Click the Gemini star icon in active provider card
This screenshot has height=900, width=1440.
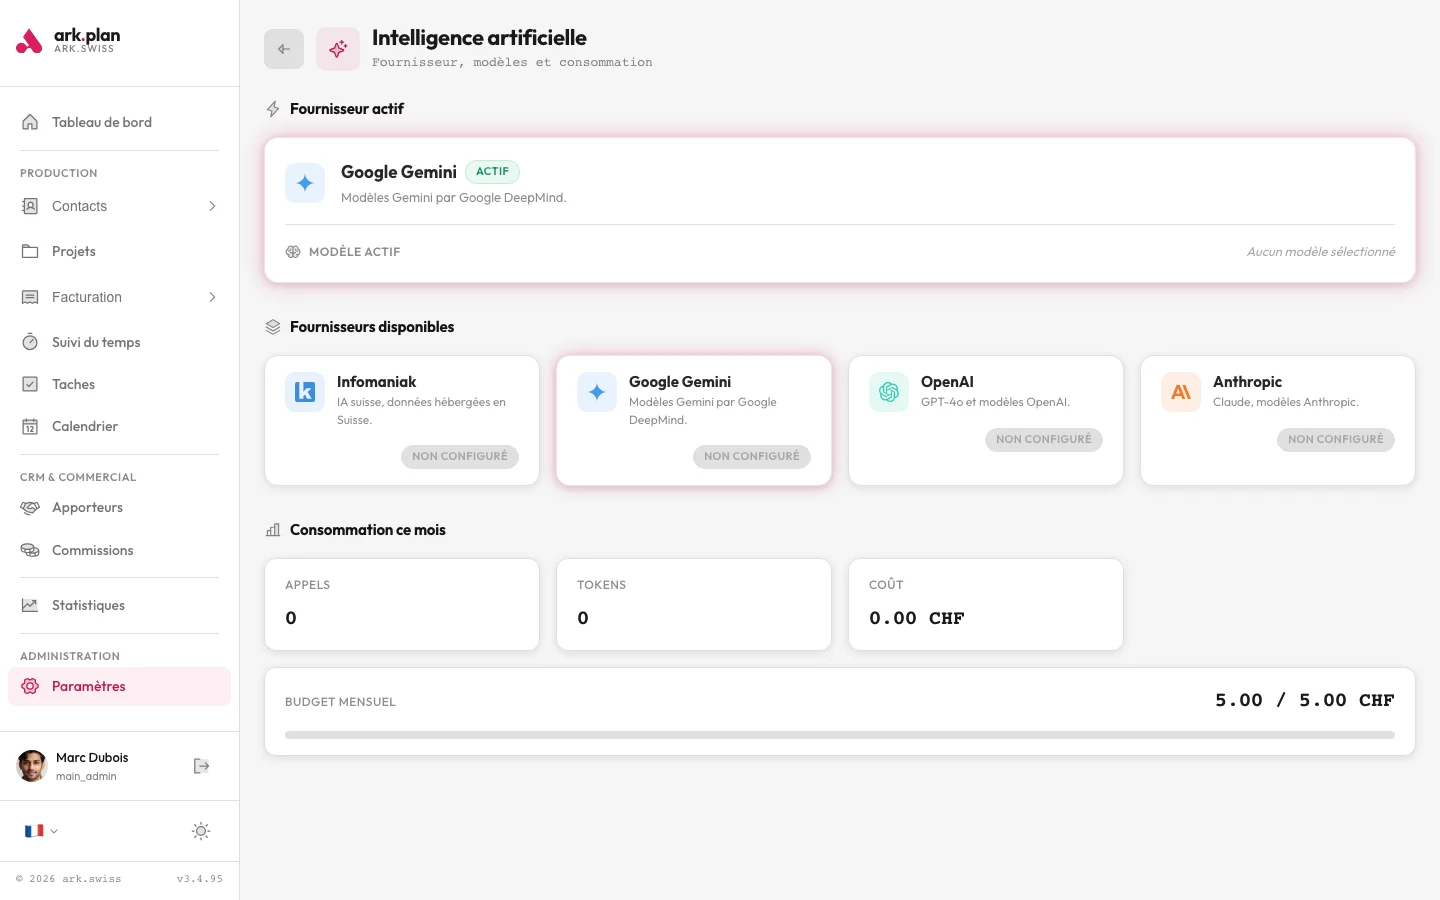(305, 183)
